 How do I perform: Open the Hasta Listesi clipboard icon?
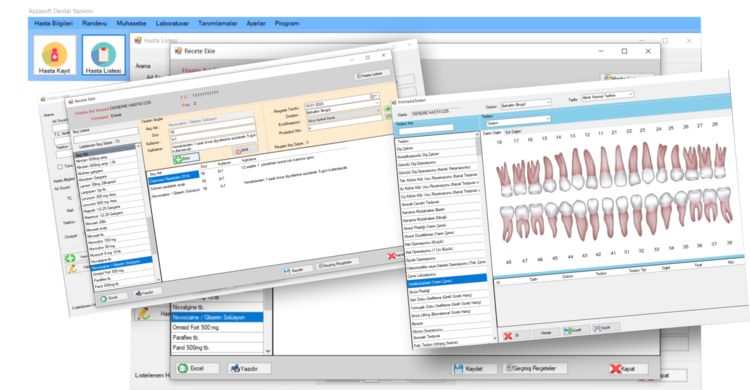tap(103, 55)
